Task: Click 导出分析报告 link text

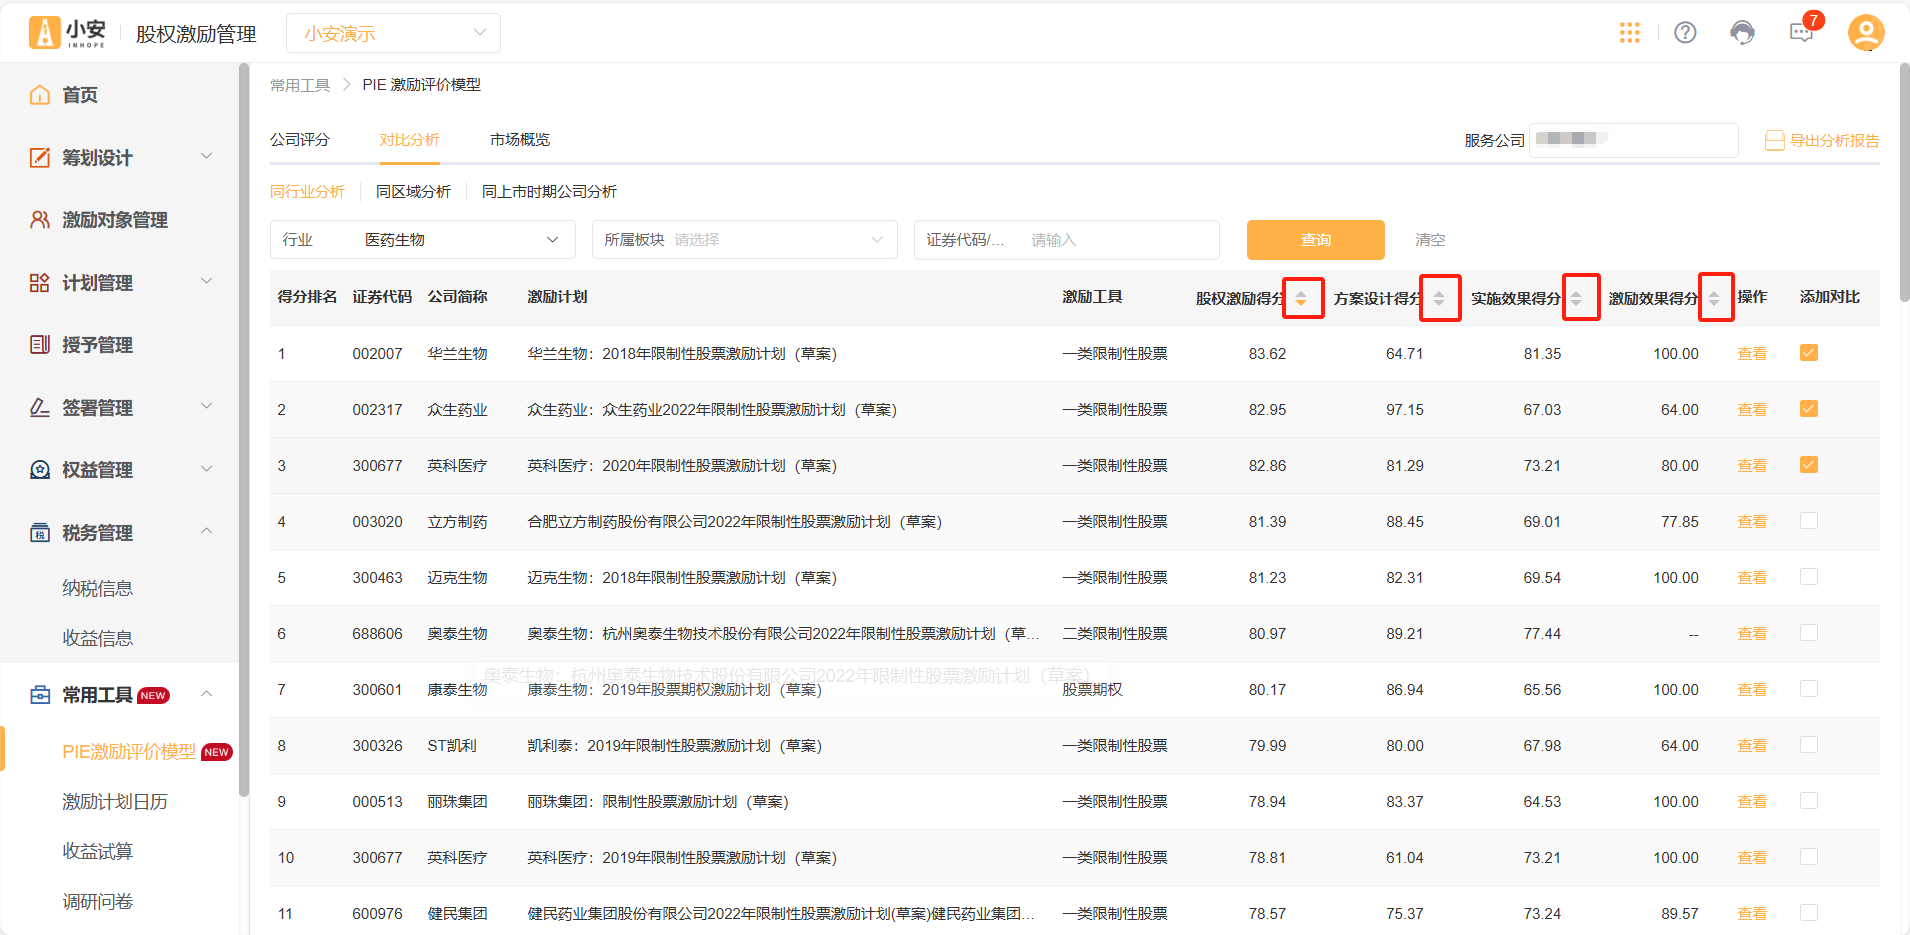Action: [x=1834, y=141]
